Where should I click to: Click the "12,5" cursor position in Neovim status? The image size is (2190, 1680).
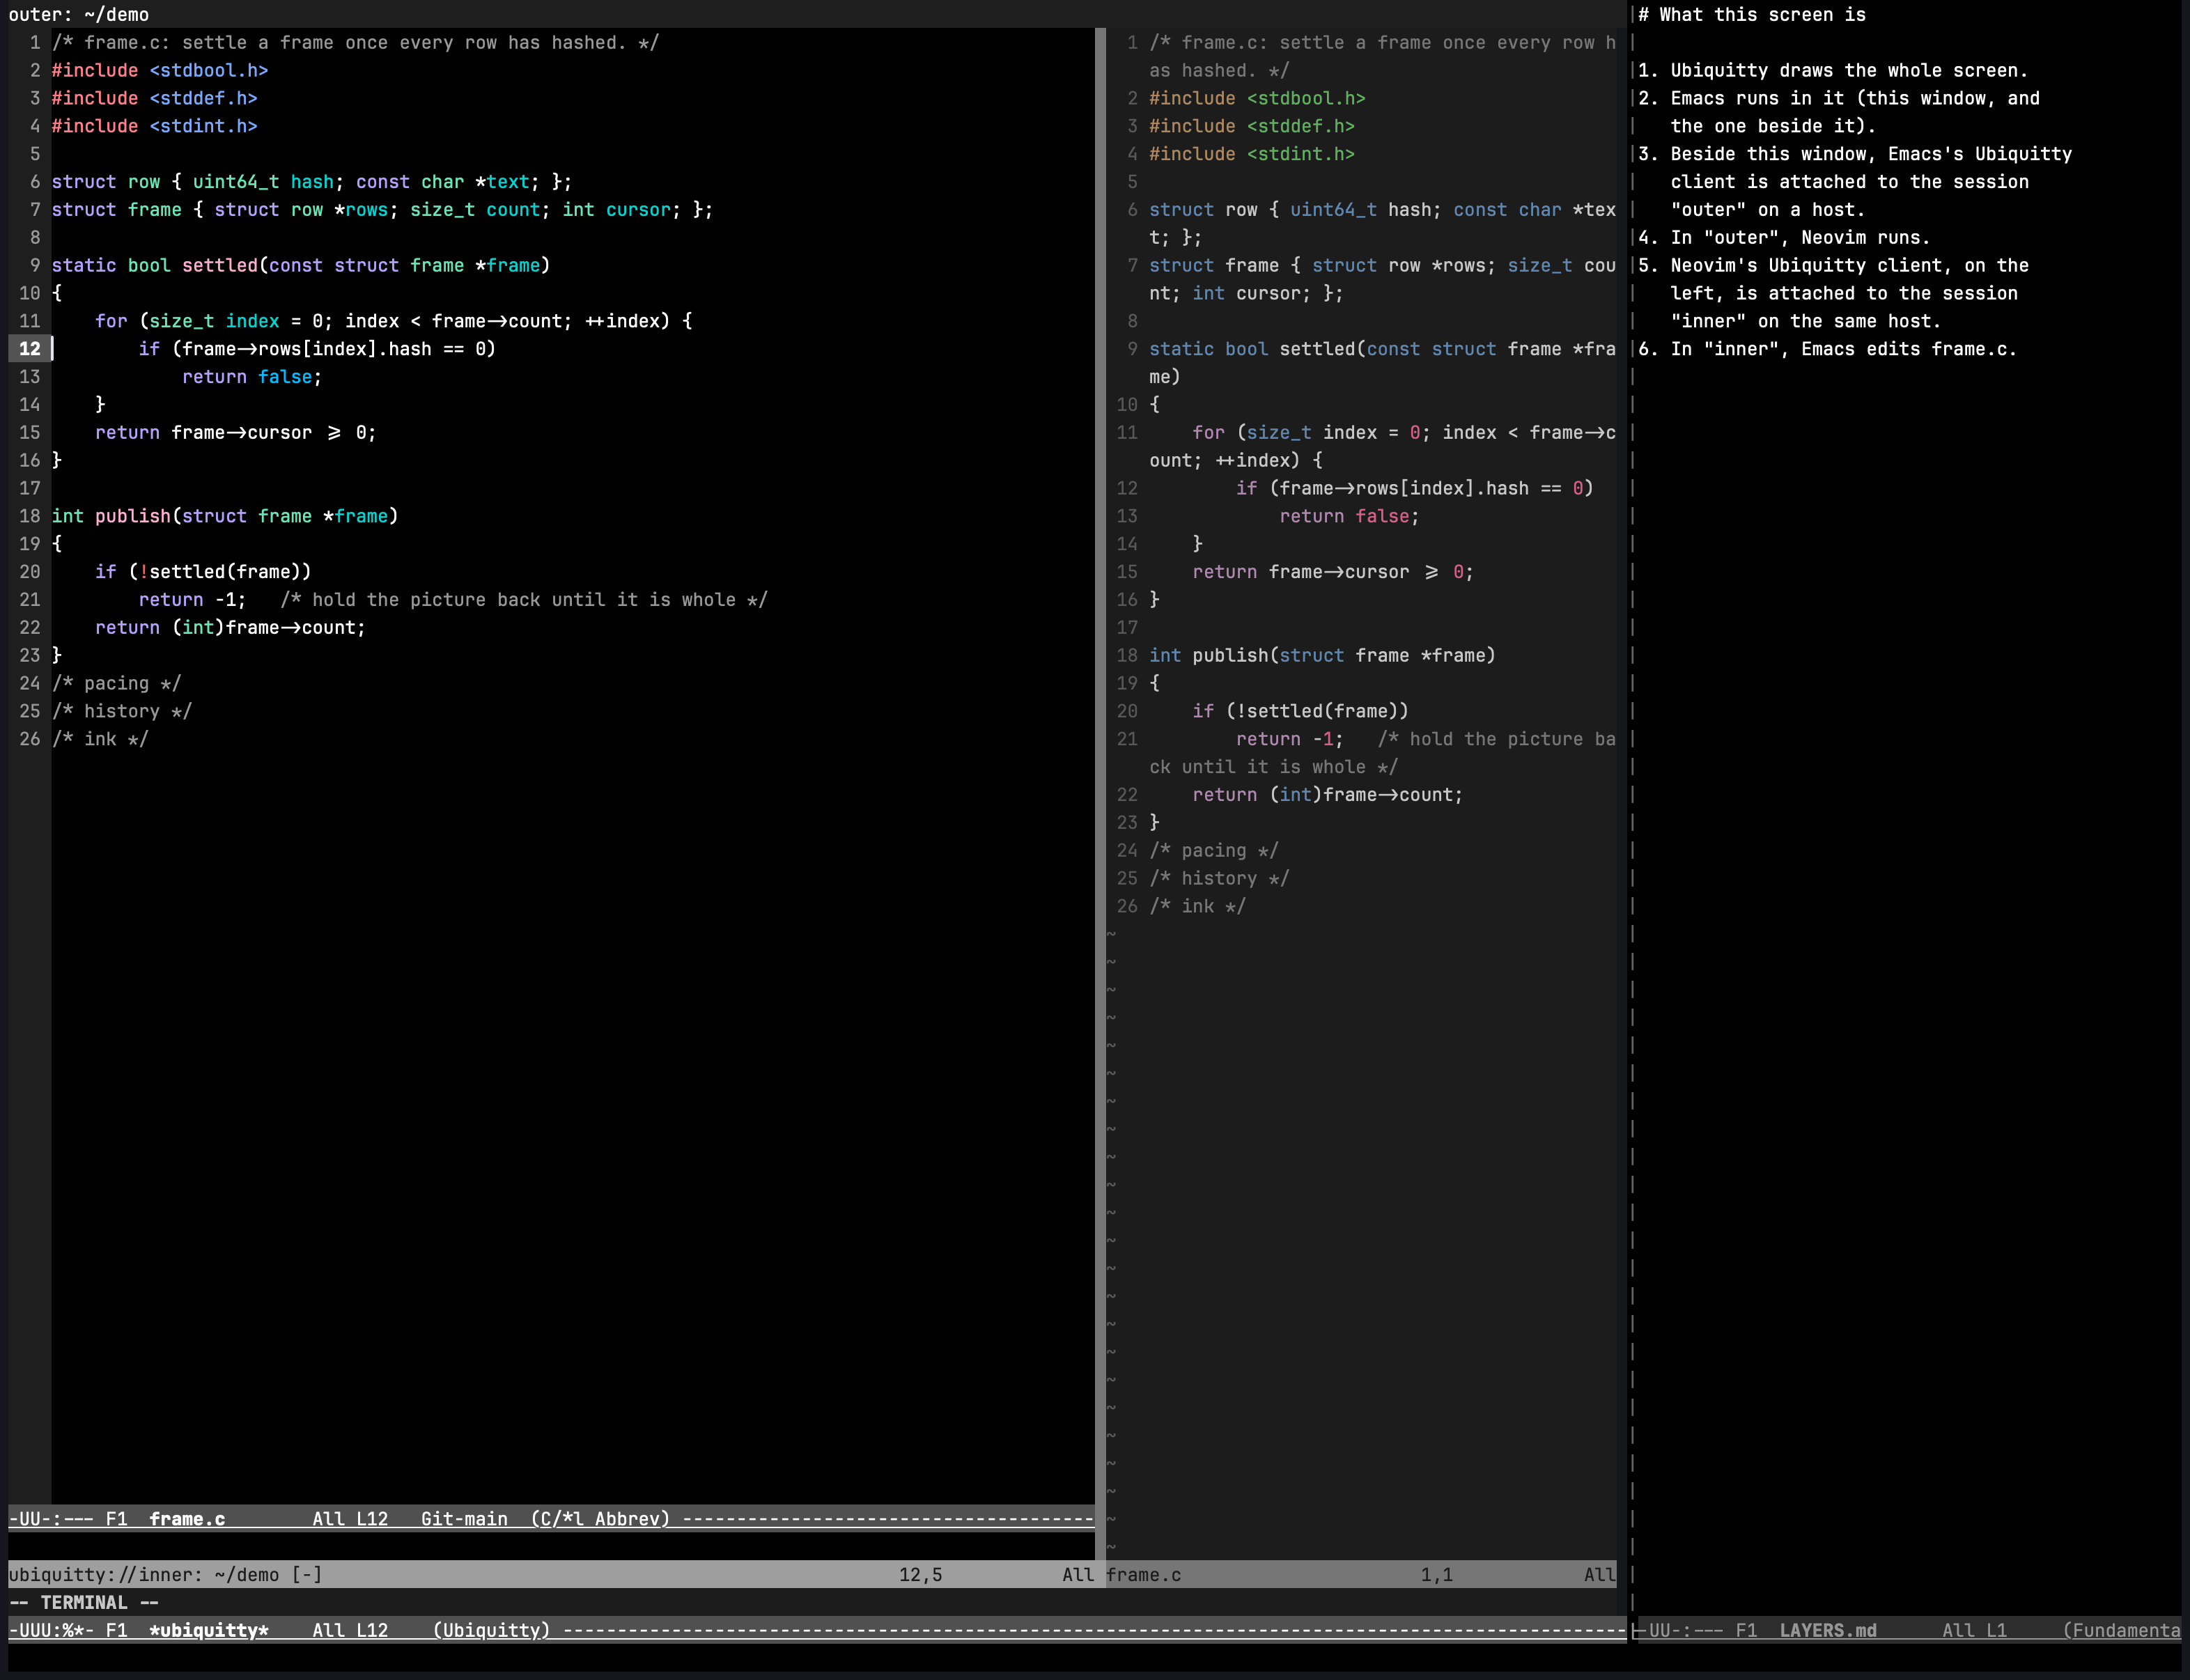(920, 1574)
